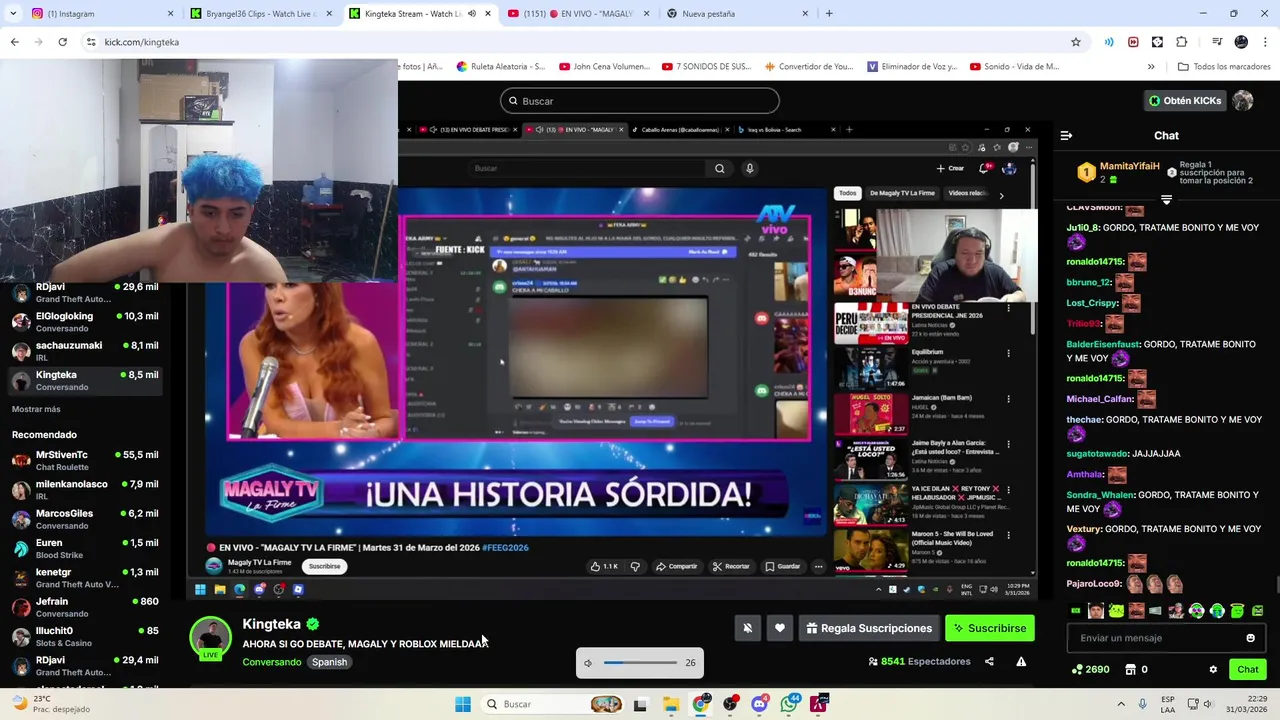Open the share icon beside Espectadores
1280x720 pixels.
989,661
